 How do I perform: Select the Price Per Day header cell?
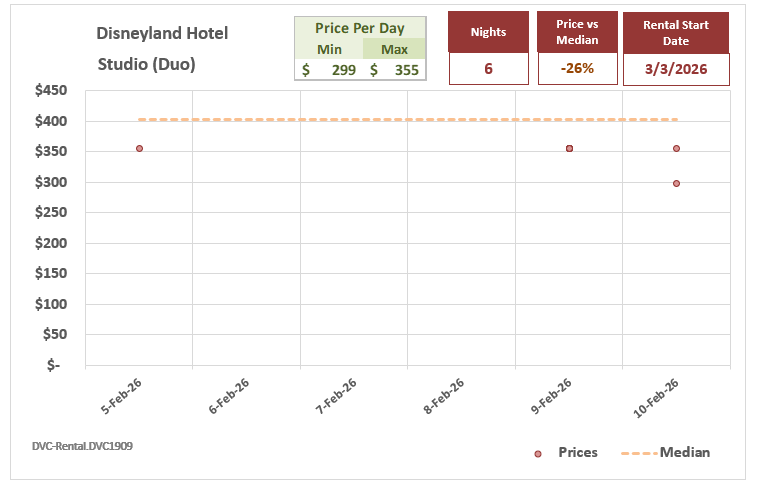point(360,28)
